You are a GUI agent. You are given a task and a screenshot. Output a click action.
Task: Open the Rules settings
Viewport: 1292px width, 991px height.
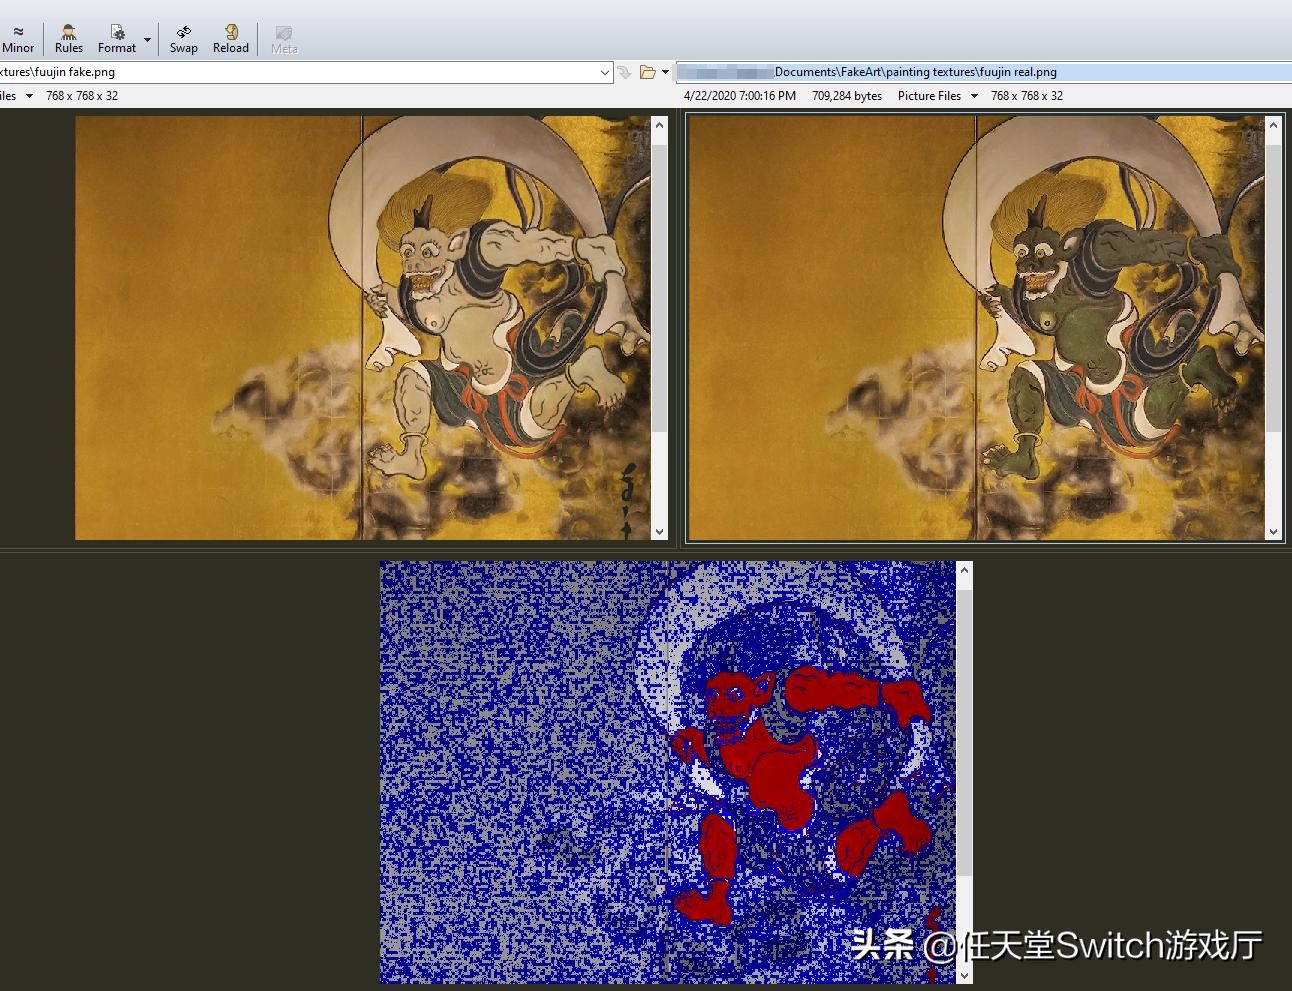point(69,40)
